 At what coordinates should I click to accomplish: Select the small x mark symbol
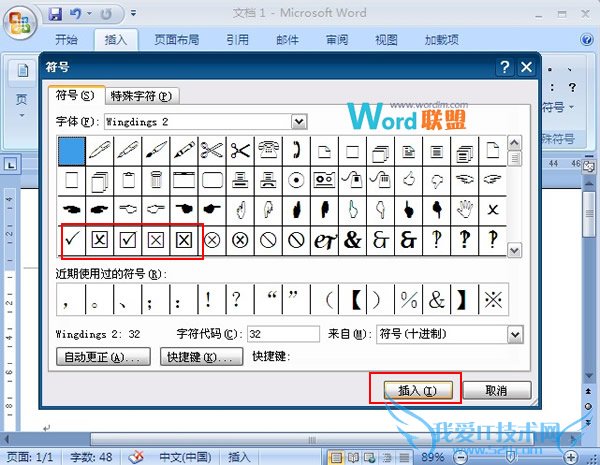click(493, 210)
